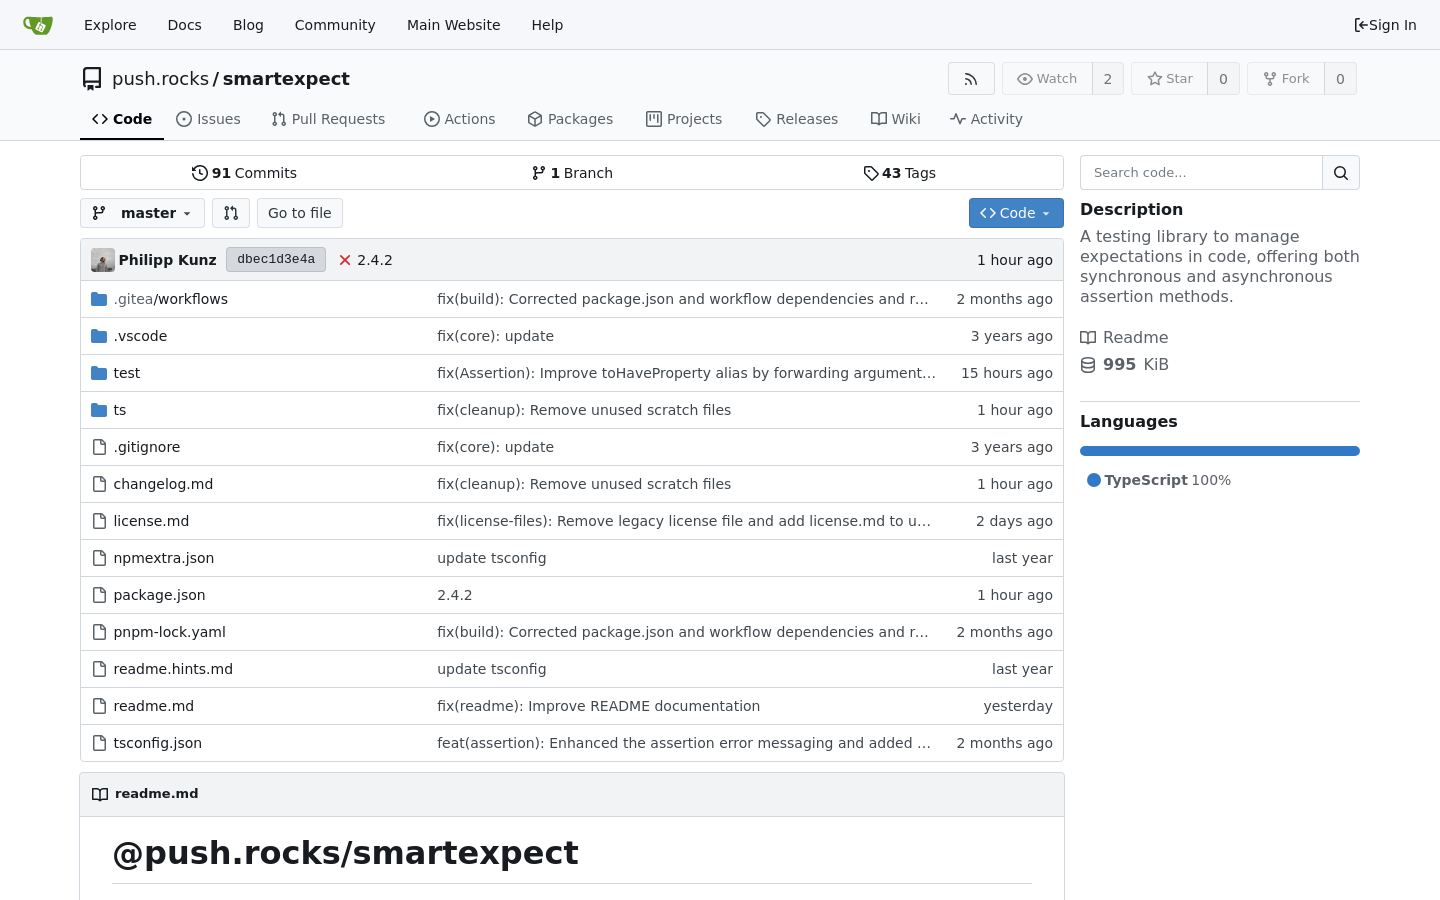Click the ts folder icon
Screen dimensions: 1440x900
tap(99, 410)
